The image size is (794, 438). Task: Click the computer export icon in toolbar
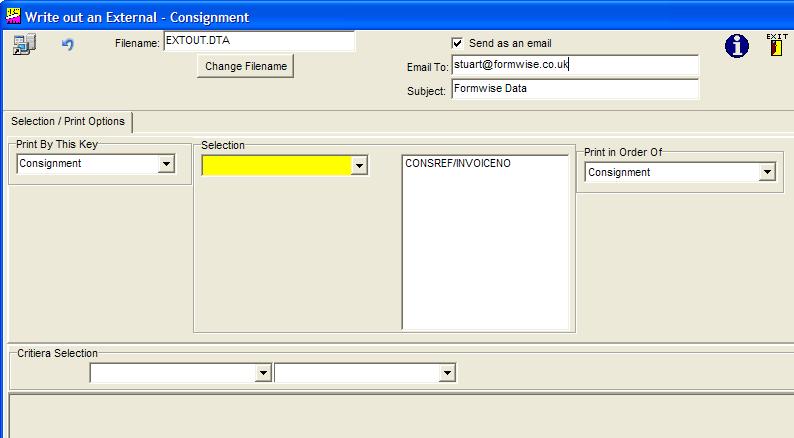coord(24,45)
